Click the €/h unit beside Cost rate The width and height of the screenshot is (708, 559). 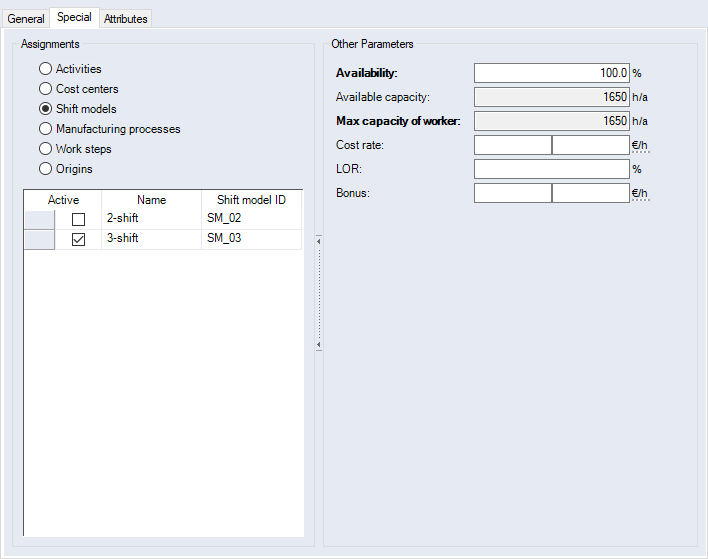coord(640,145)
